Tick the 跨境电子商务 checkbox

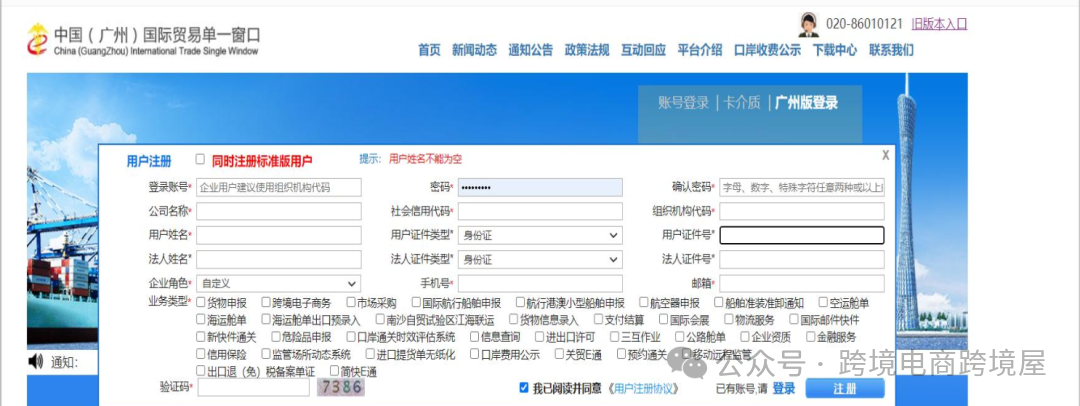(266, 302)
